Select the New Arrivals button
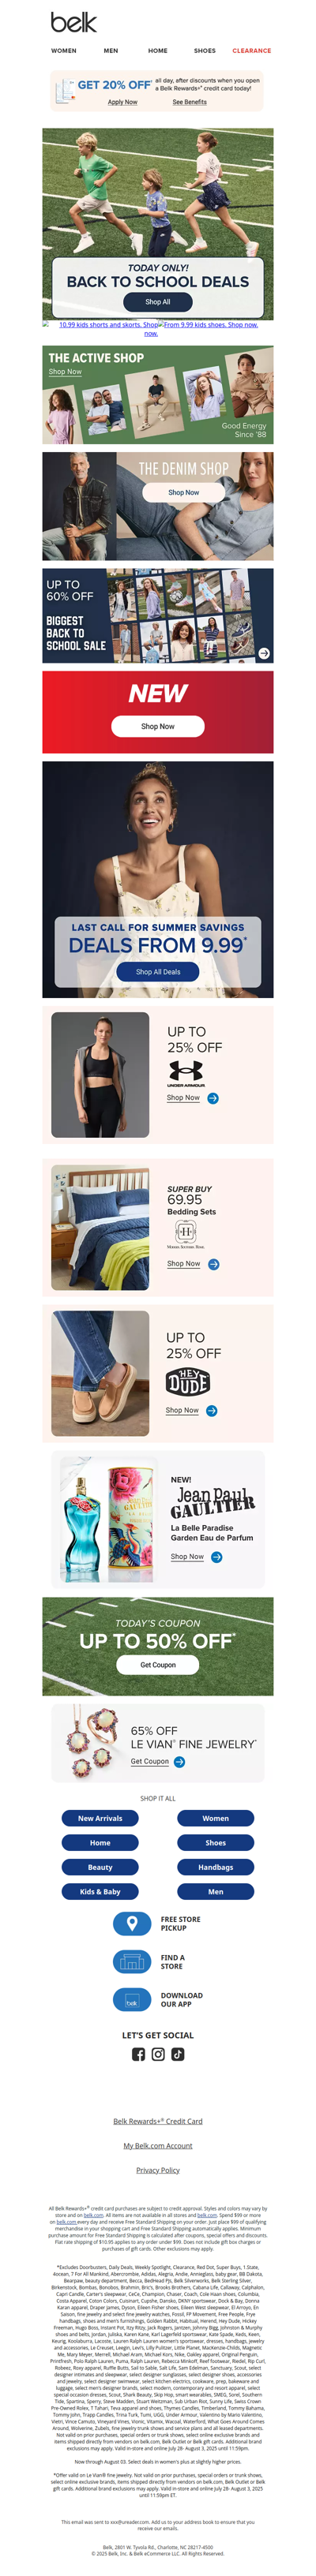Screen dimensions: 316x2576 [100, 1818]
